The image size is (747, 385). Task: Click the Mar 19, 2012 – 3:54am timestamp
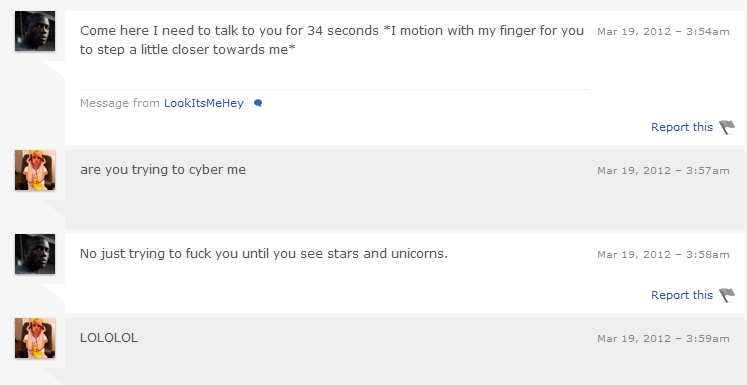coord(663,31)
